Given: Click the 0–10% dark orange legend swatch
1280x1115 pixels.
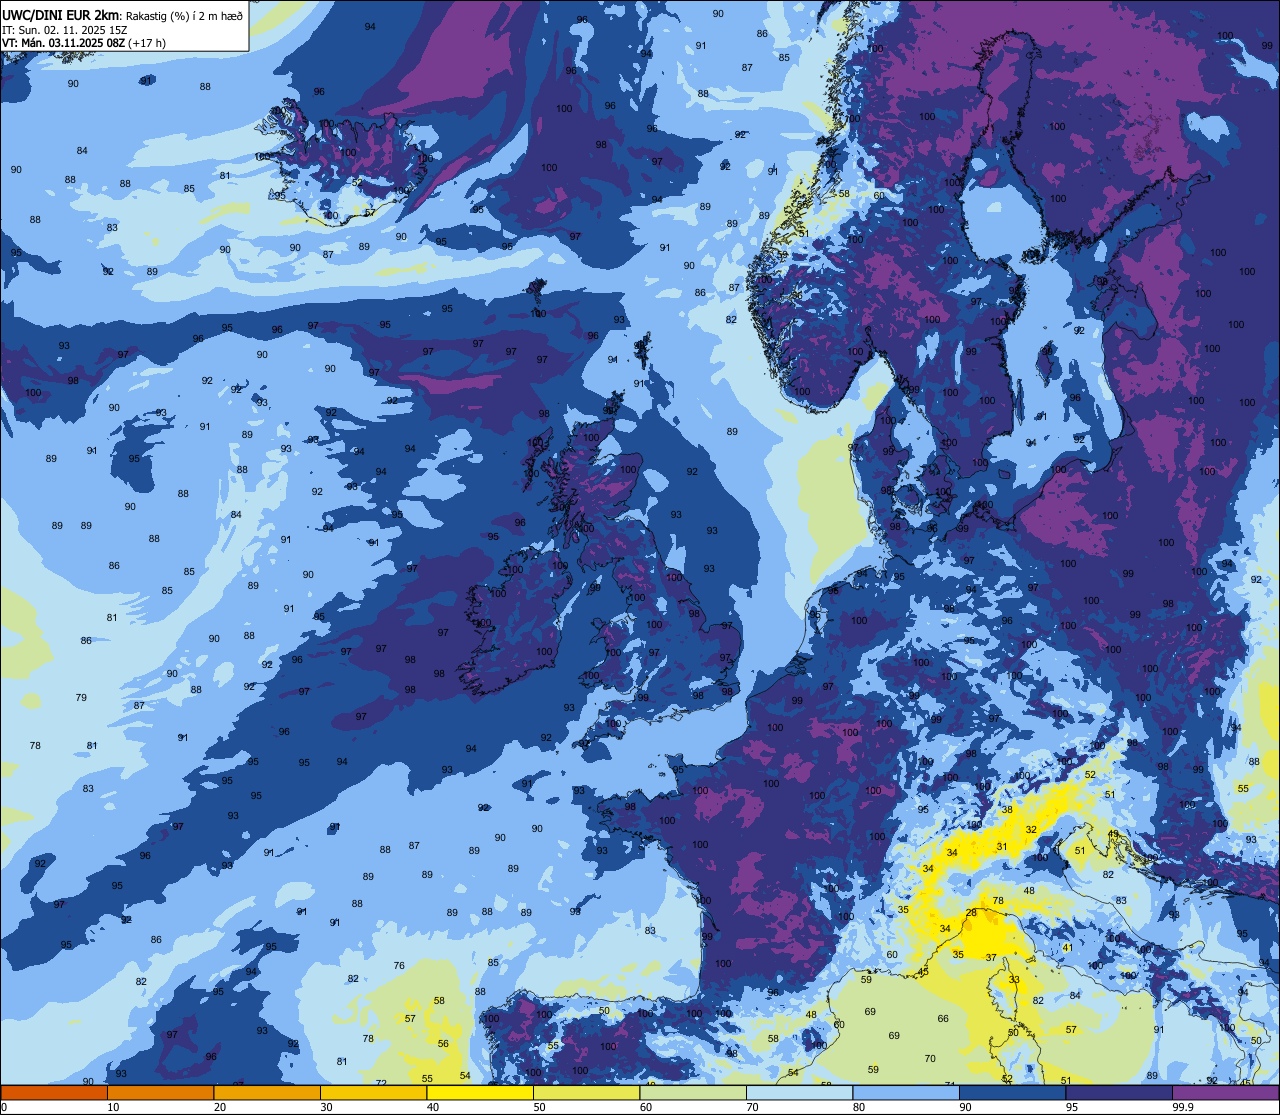Looking at the screenshot, I should pyautogui.click(x=54, y=1092).
